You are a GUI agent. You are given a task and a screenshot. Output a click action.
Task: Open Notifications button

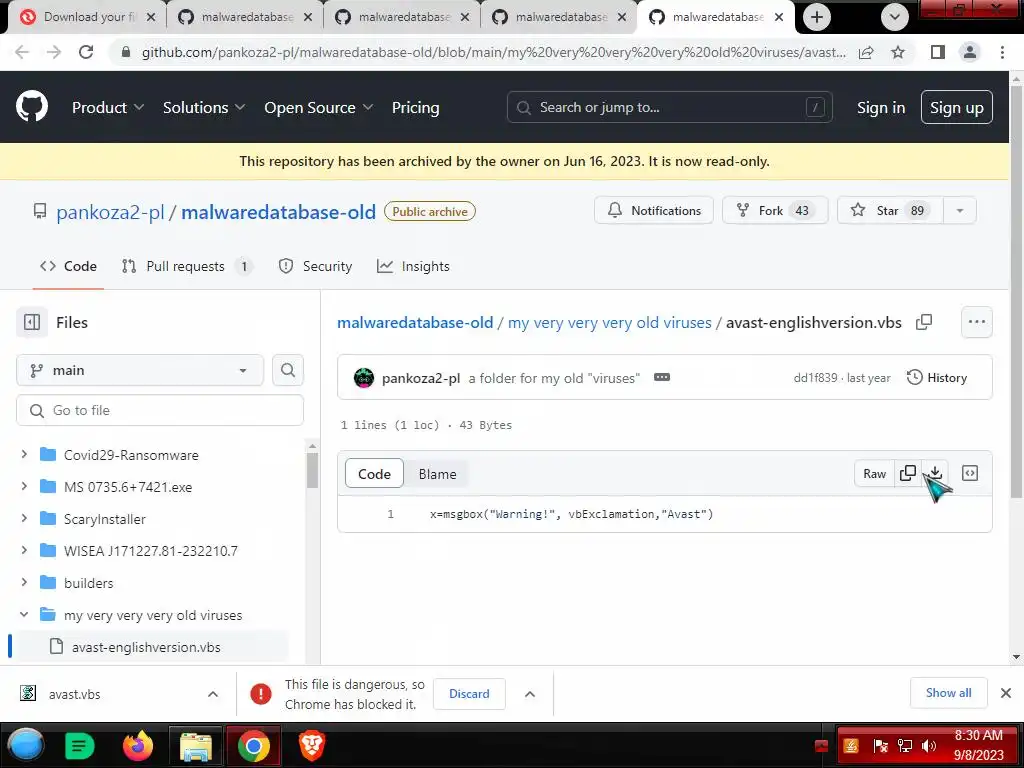(x=654, y=210)
